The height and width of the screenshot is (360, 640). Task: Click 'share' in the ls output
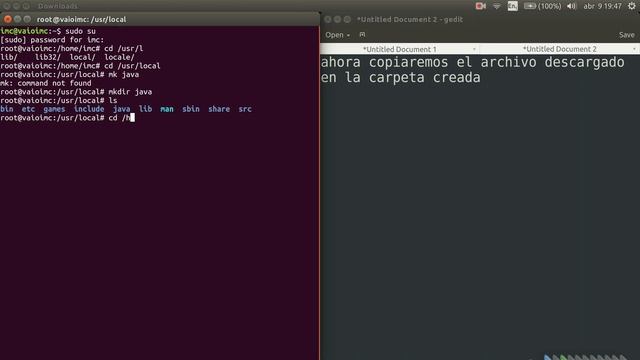click(219, 109)
